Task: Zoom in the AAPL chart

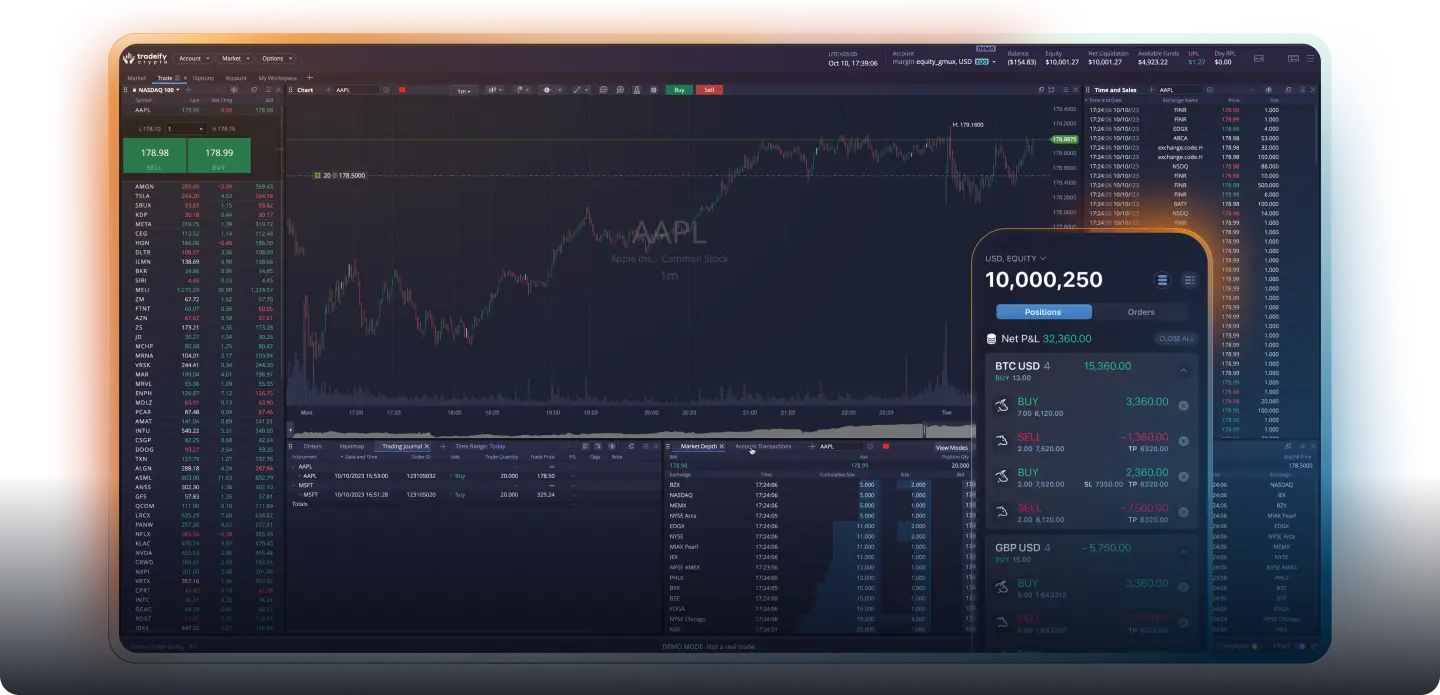Action: (620, 90)
